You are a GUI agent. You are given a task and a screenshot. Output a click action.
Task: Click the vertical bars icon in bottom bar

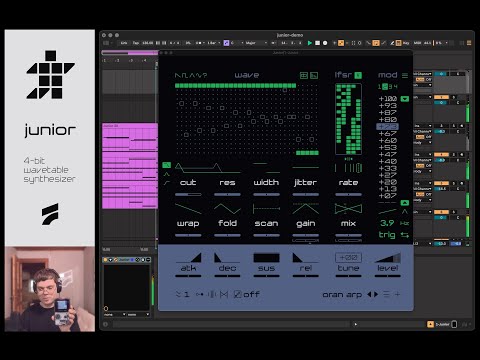pos(212,294)
